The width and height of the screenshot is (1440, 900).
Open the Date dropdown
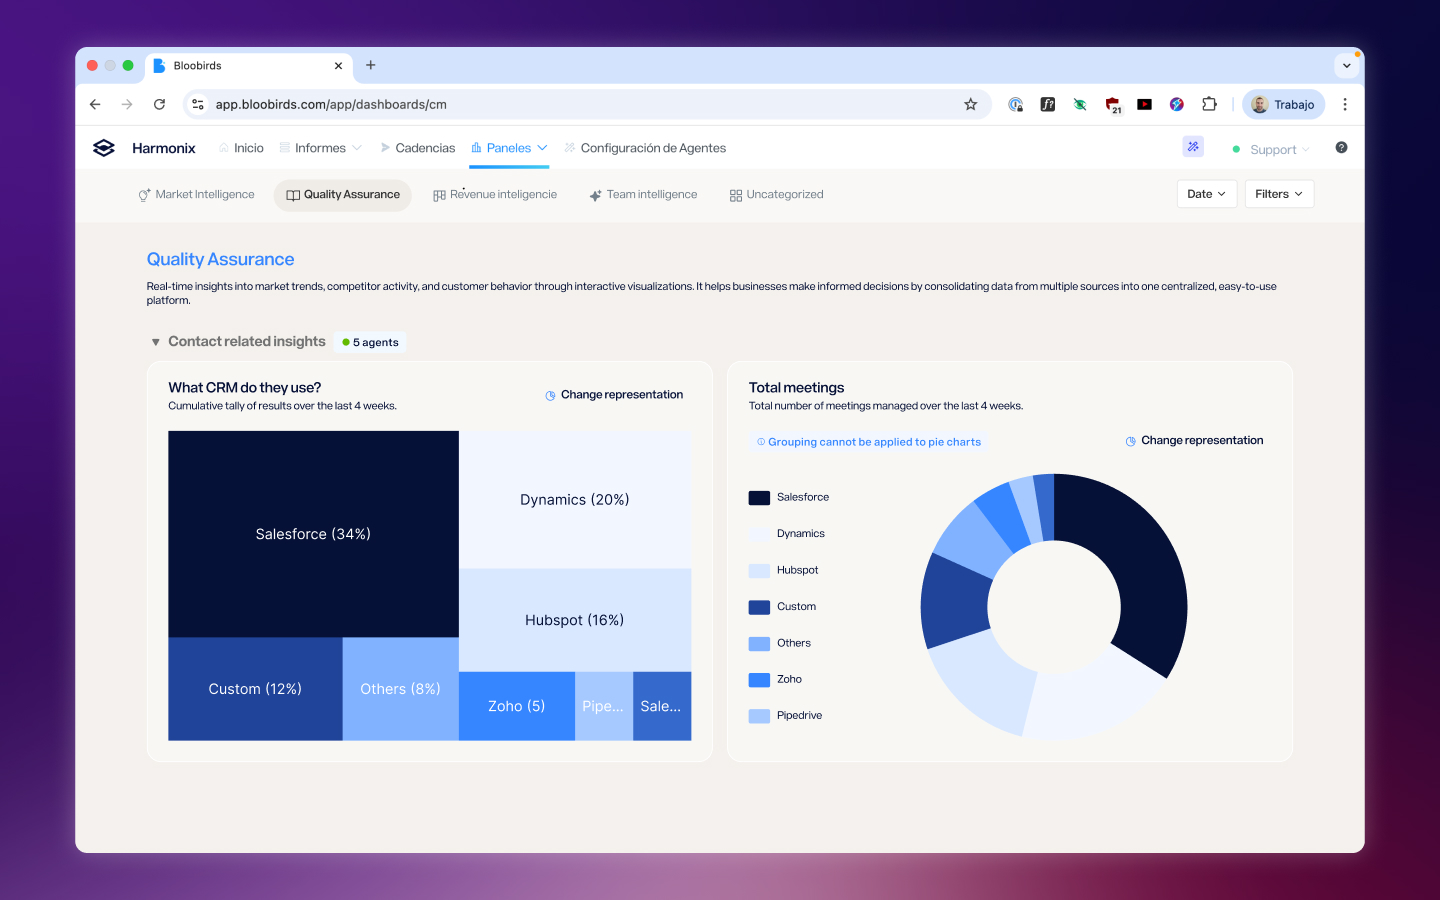[1207, 194]
